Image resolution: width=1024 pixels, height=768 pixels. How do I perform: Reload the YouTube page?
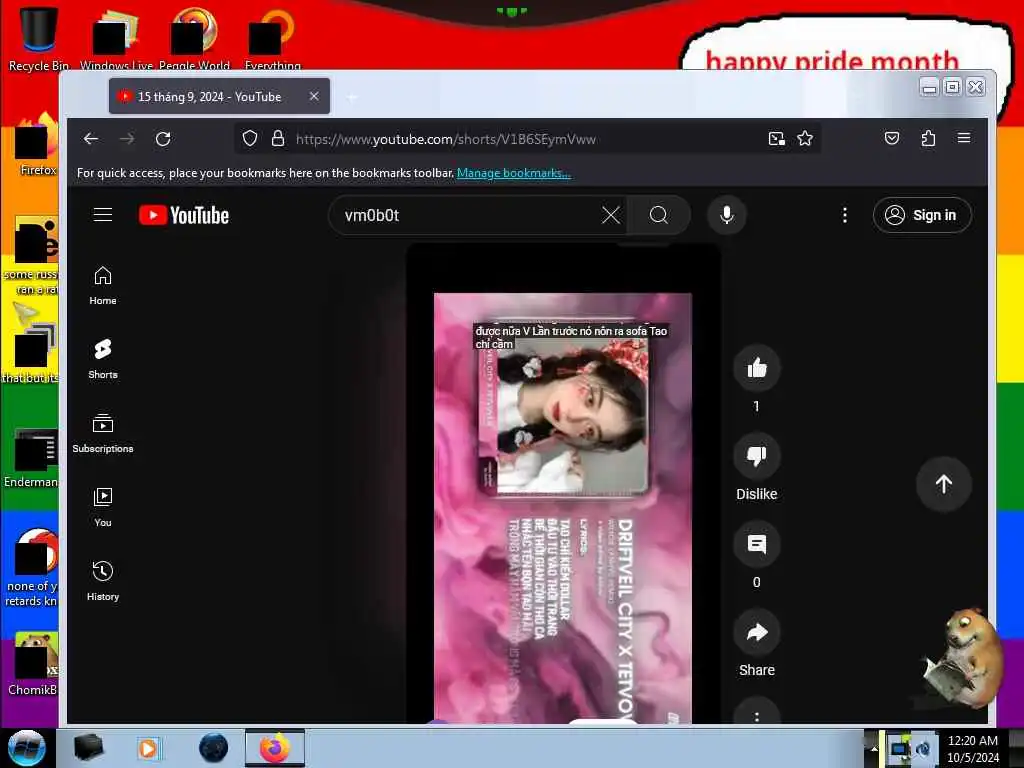click(x=163, y=138)
